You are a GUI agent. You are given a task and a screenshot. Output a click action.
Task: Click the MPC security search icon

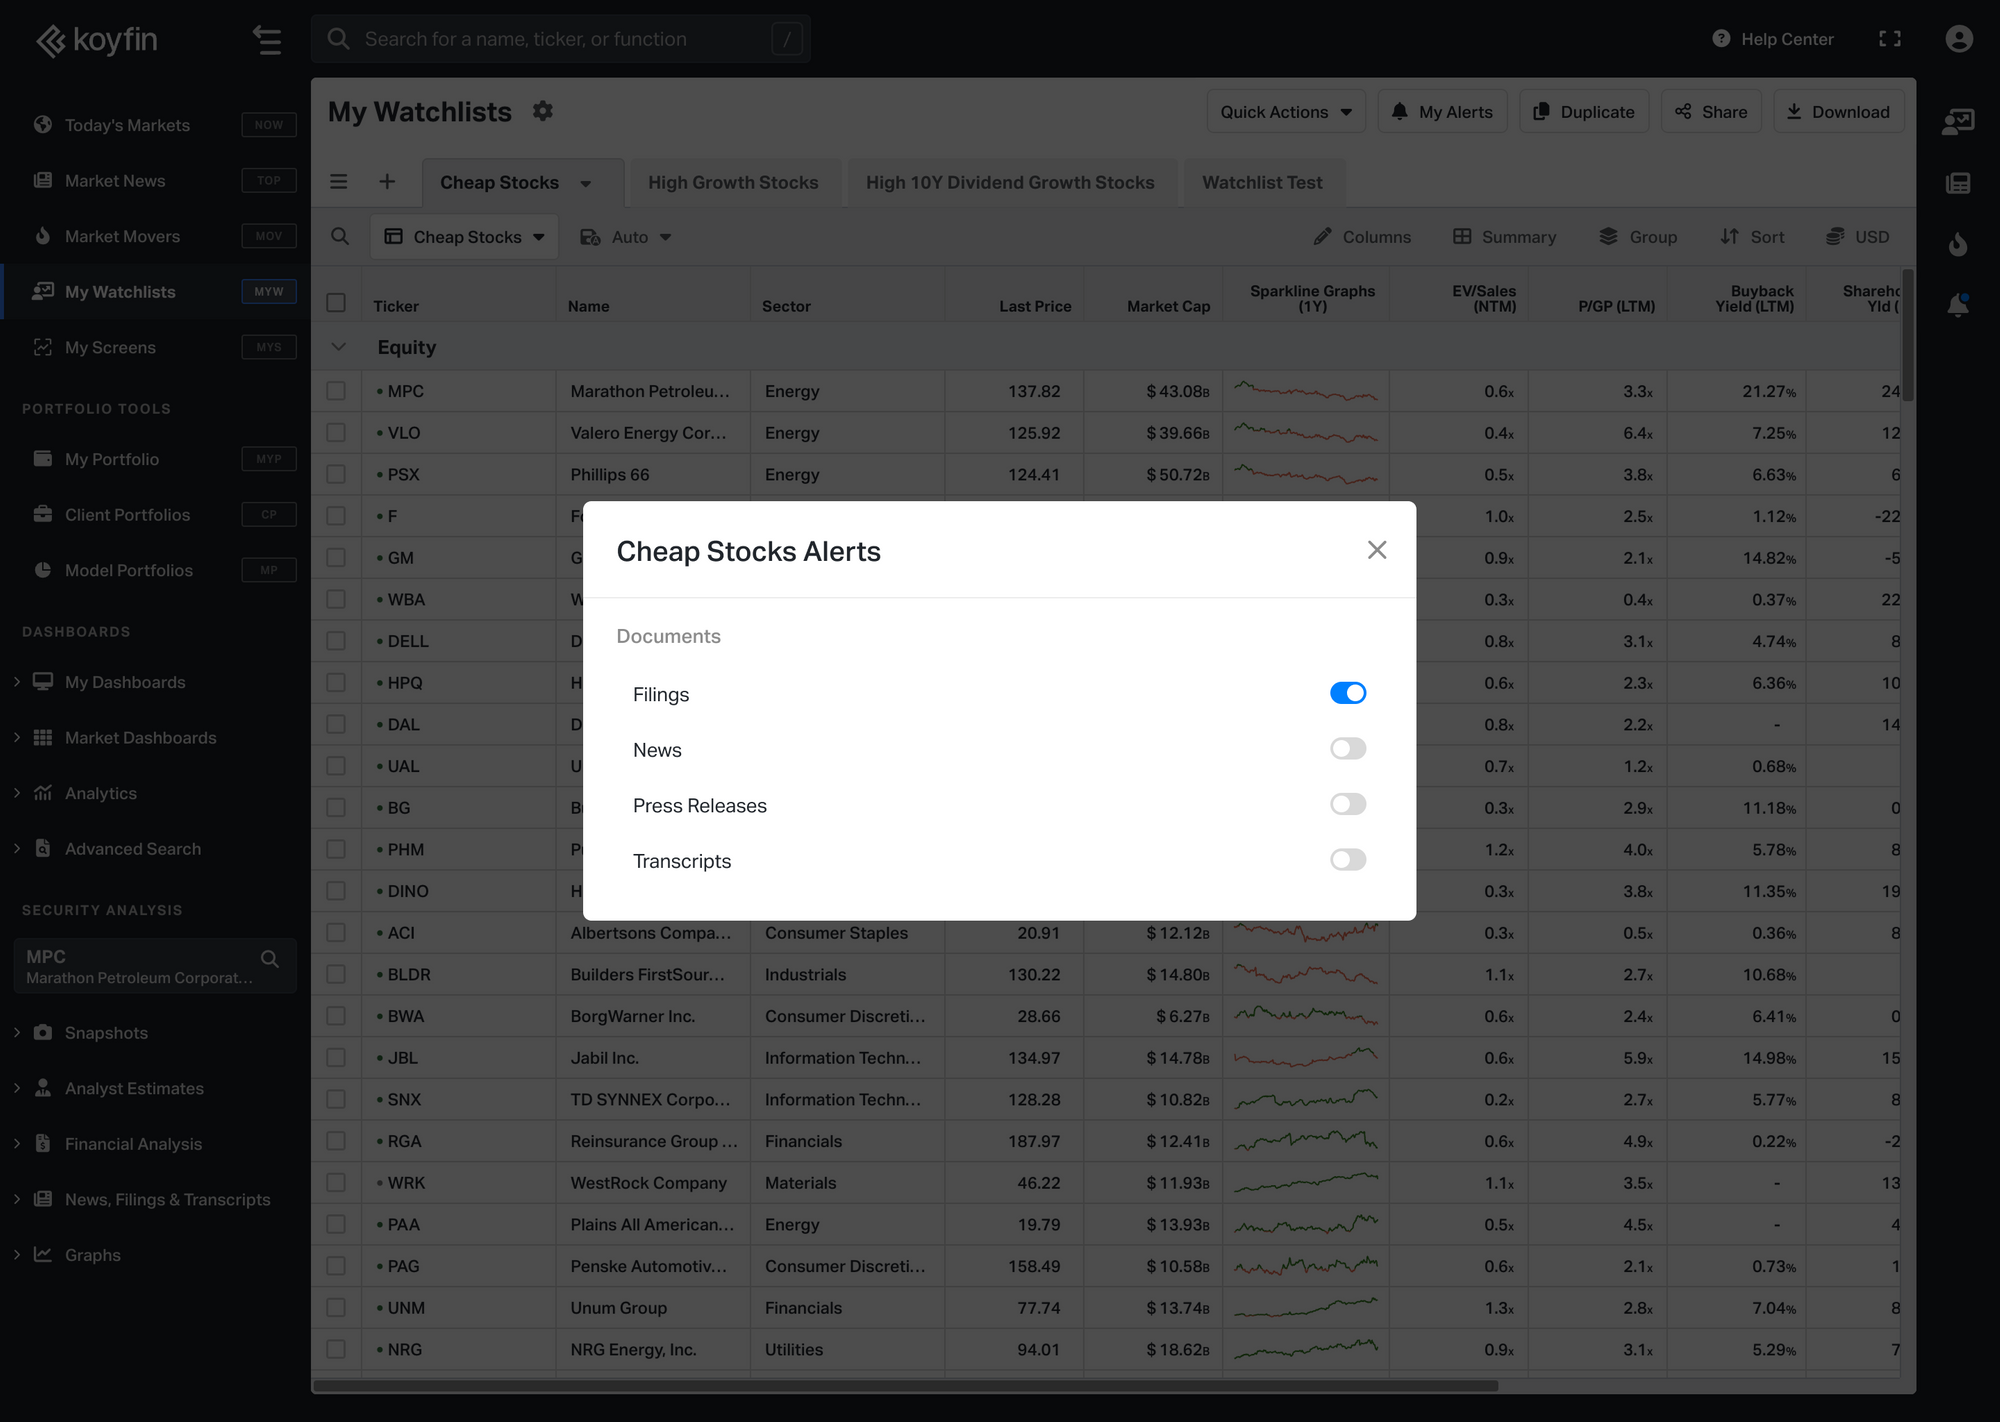(270, 959)
